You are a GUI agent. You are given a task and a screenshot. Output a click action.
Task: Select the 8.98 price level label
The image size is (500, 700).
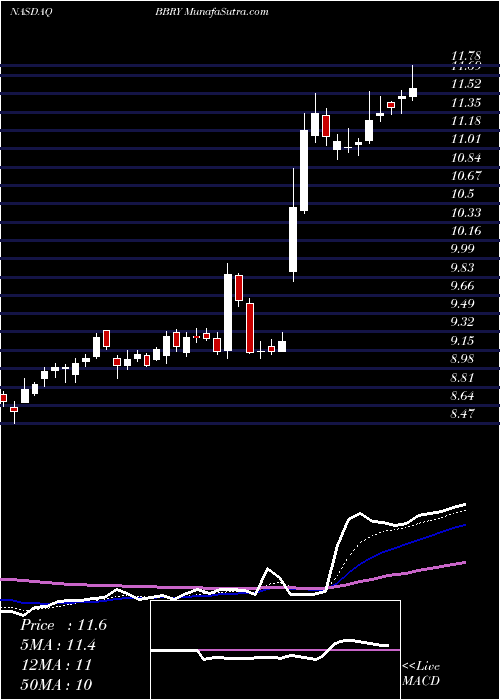point(463,359)
